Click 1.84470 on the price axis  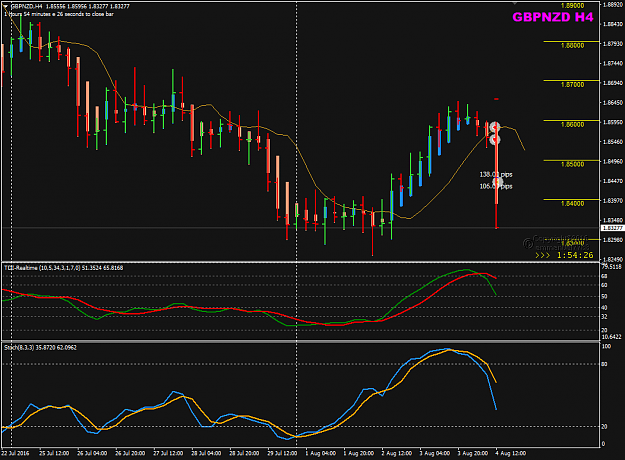(x=613, y=181)
